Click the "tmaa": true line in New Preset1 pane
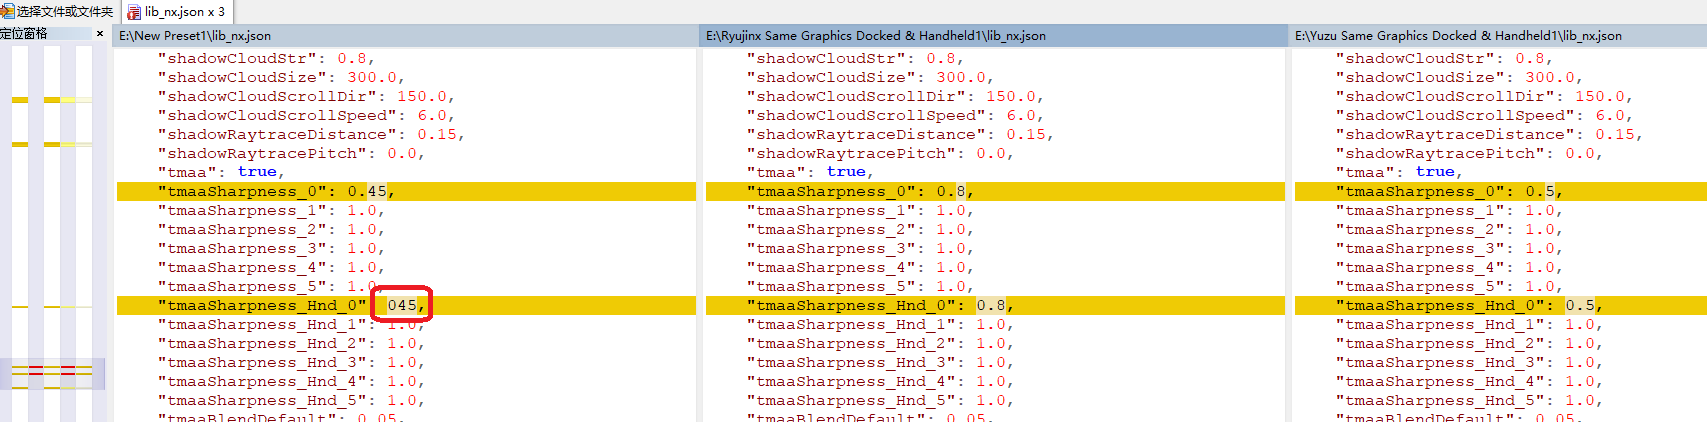The width and height of the screenshot is (1707, 422). 221,172
